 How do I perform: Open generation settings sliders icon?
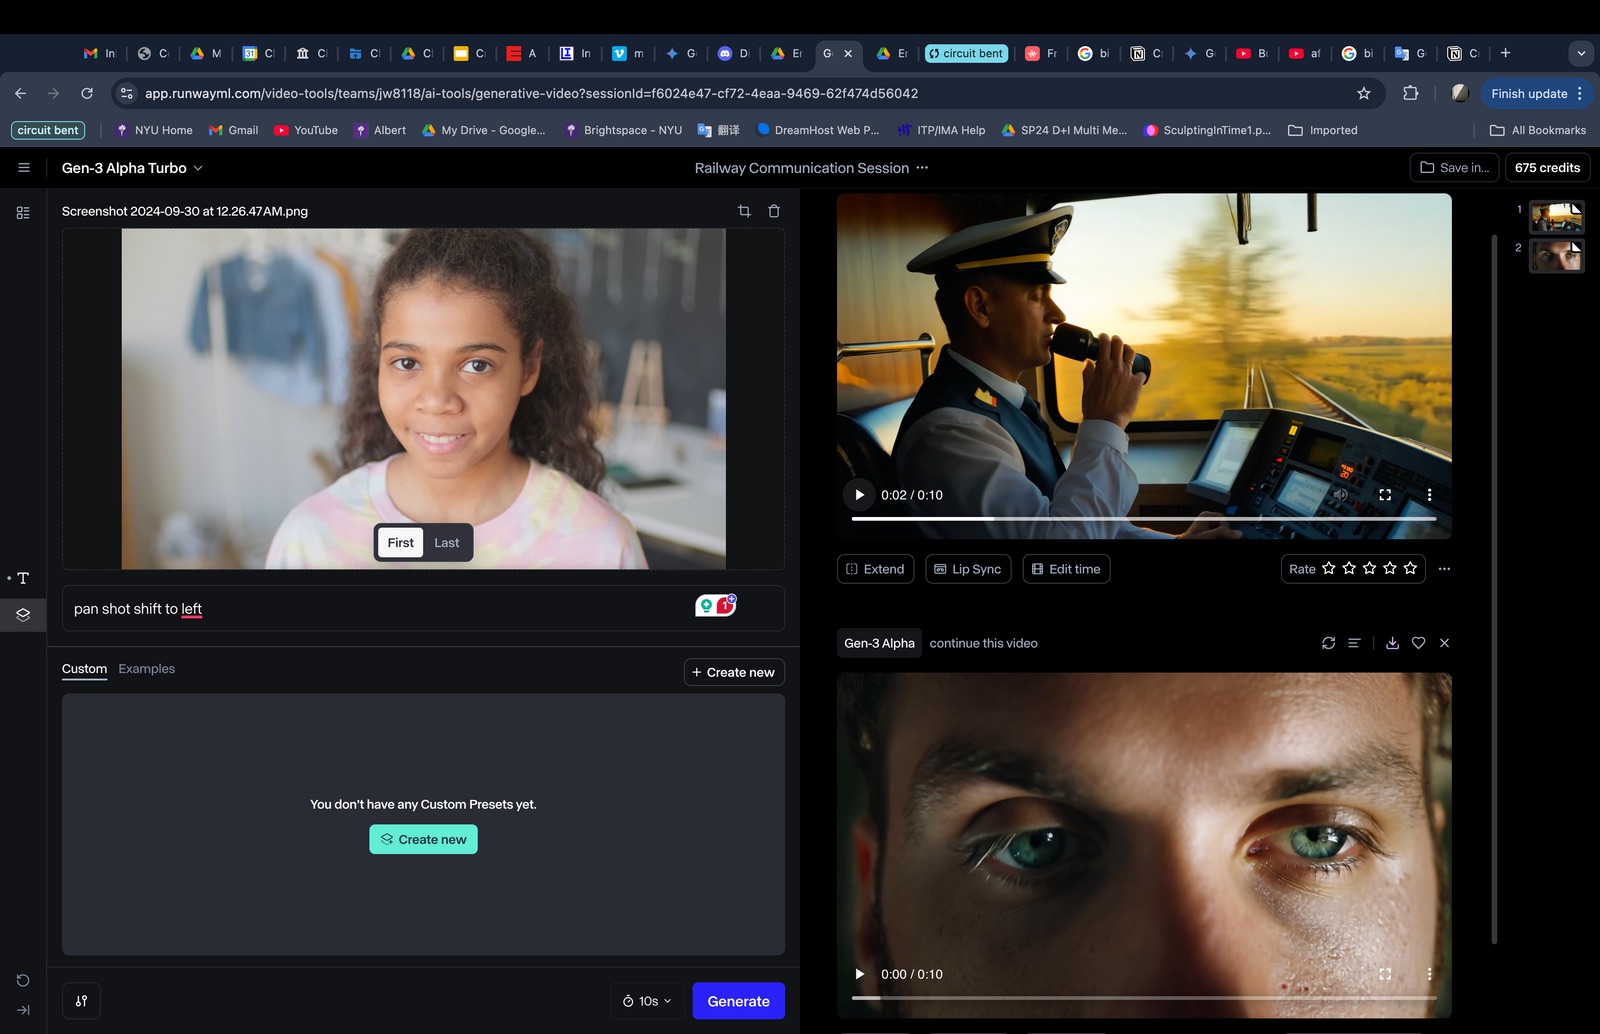coord(81,1001)
